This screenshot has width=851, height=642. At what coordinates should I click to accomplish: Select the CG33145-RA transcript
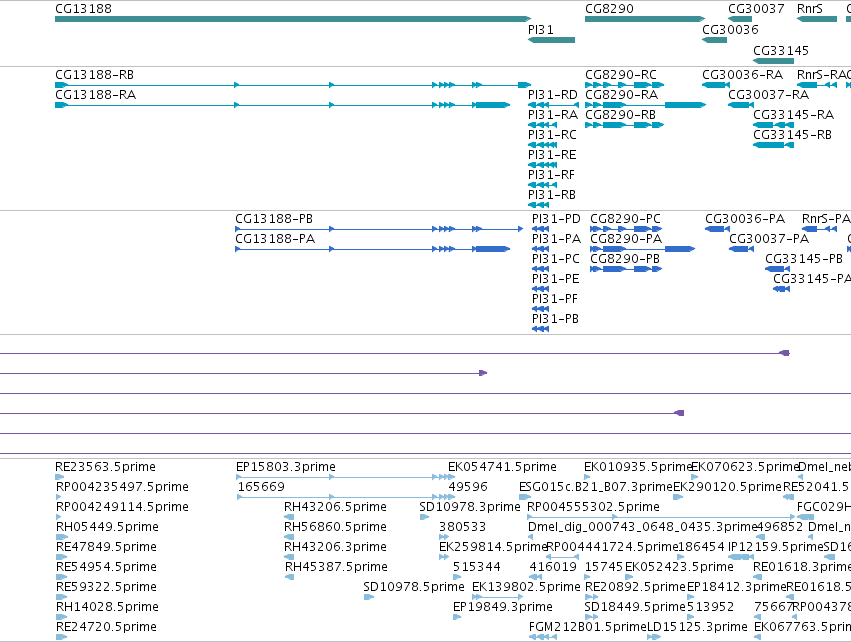click(x=773, y=125)
